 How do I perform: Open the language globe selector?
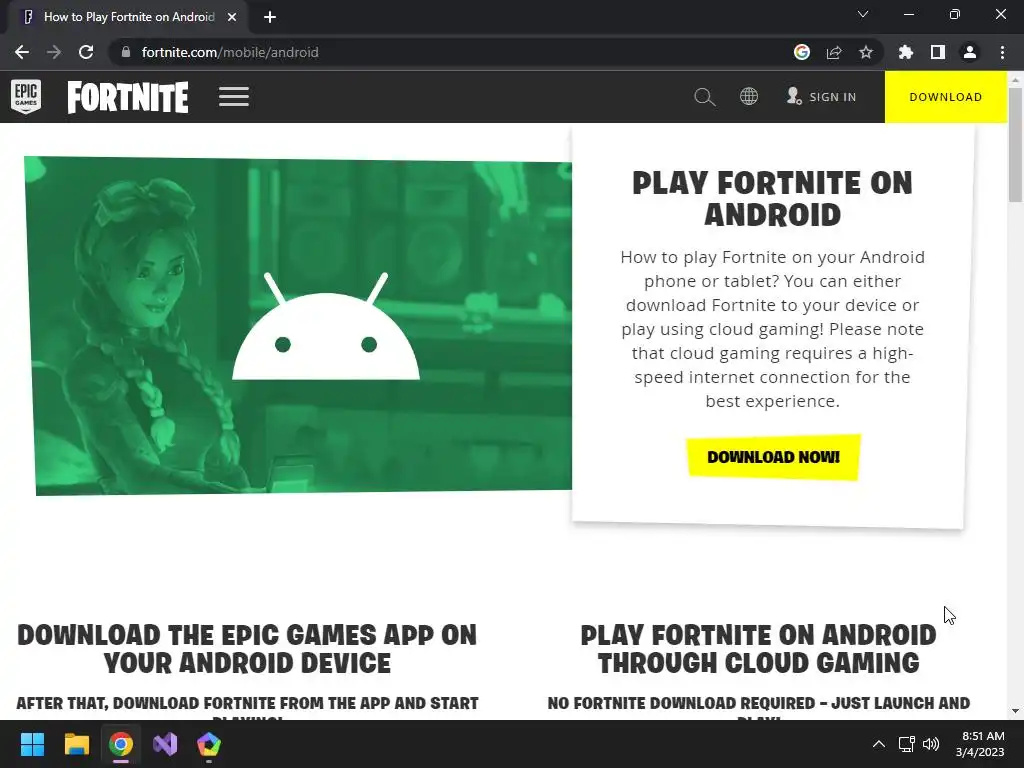tap(749, 97)
